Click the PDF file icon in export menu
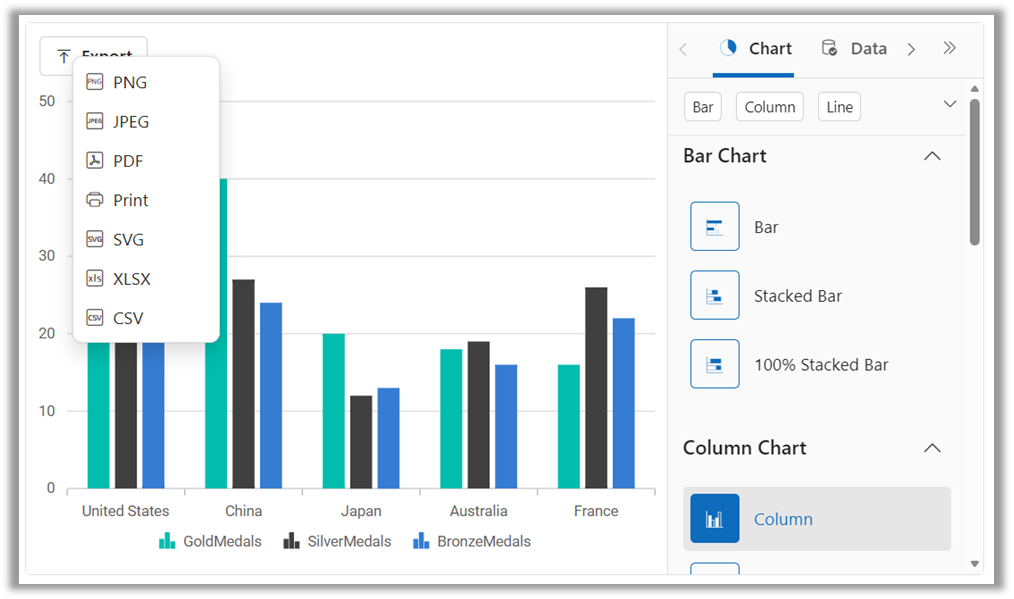 [x=94, y=160]
